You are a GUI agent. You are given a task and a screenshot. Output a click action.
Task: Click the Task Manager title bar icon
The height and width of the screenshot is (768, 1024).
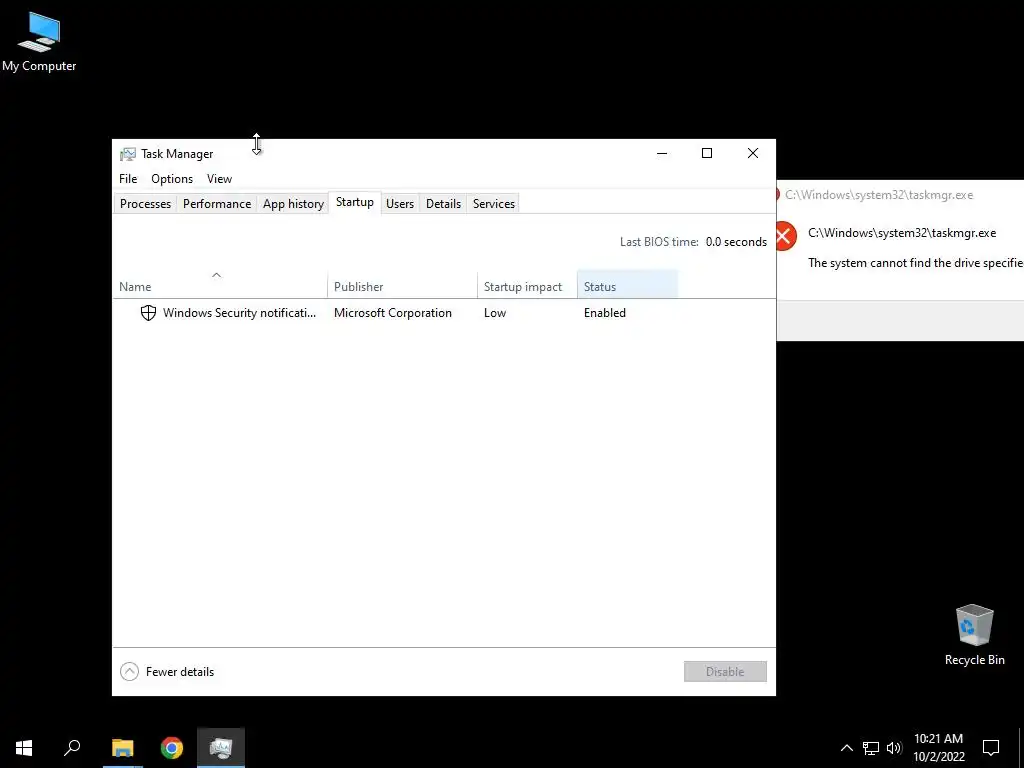point(127,154)
